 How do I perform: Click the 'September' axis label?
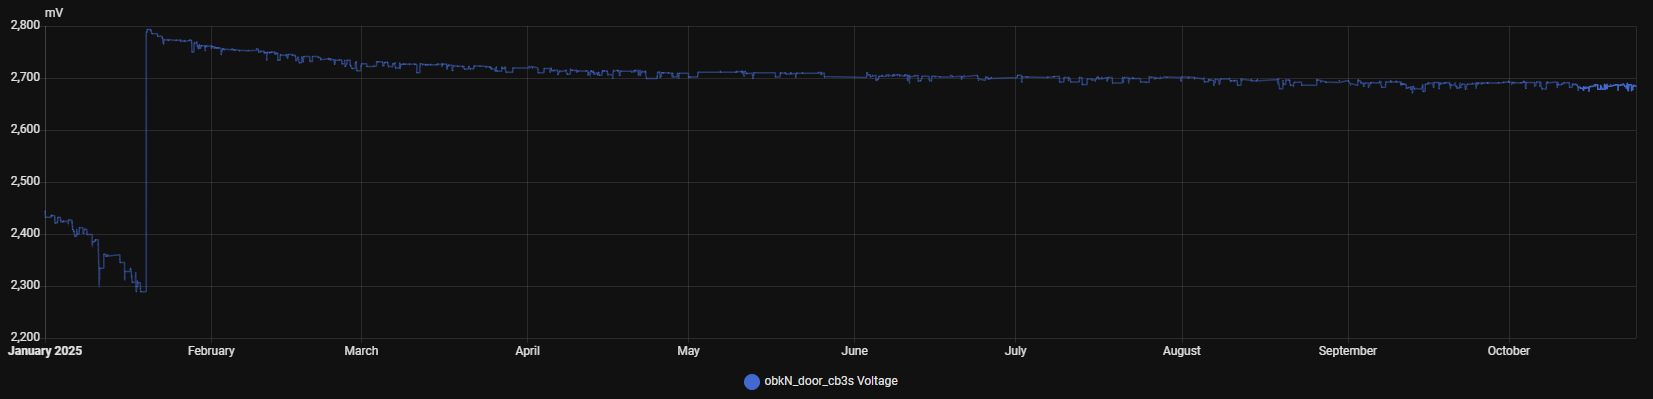click(1347, 351)
